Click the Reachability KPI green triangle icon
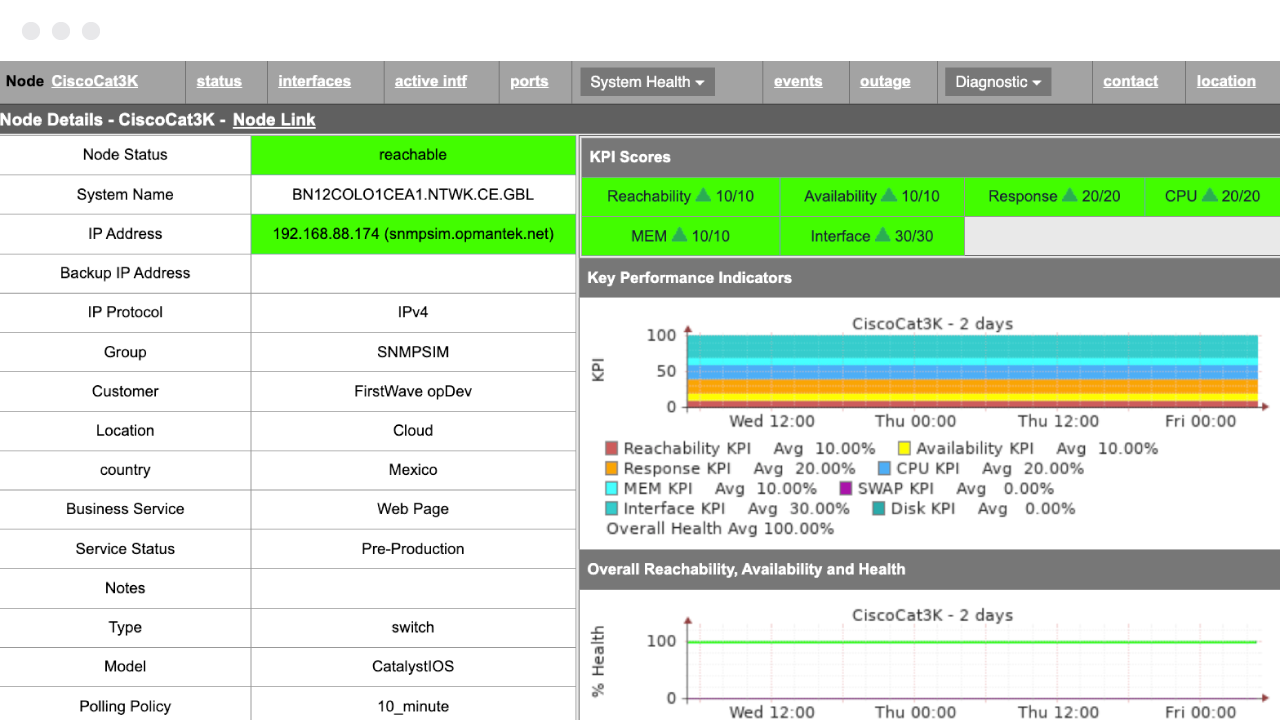The image size is (1280, 720). [703, 196]
